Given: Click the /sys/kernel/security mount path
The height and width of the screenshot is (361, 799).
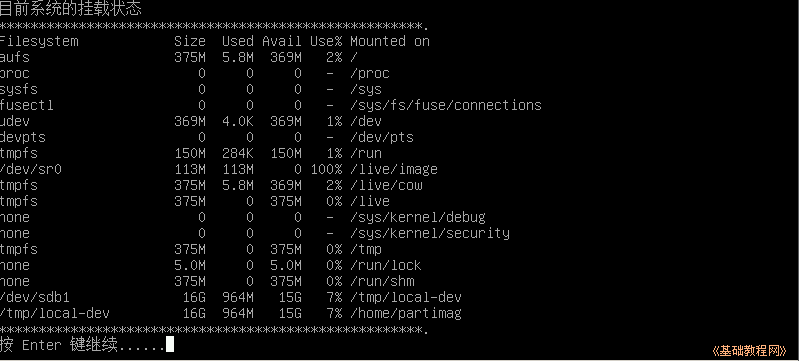Looking at the screenshot, I should click(430, 234).
